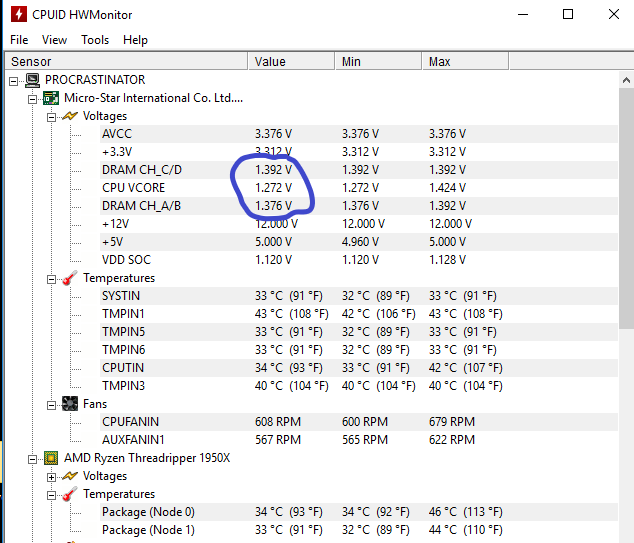This screenshot has width=634, height=543.
Task: Click TMPIN1 value 43 °C (108 °F)
Action: click(x=292, y=314)
